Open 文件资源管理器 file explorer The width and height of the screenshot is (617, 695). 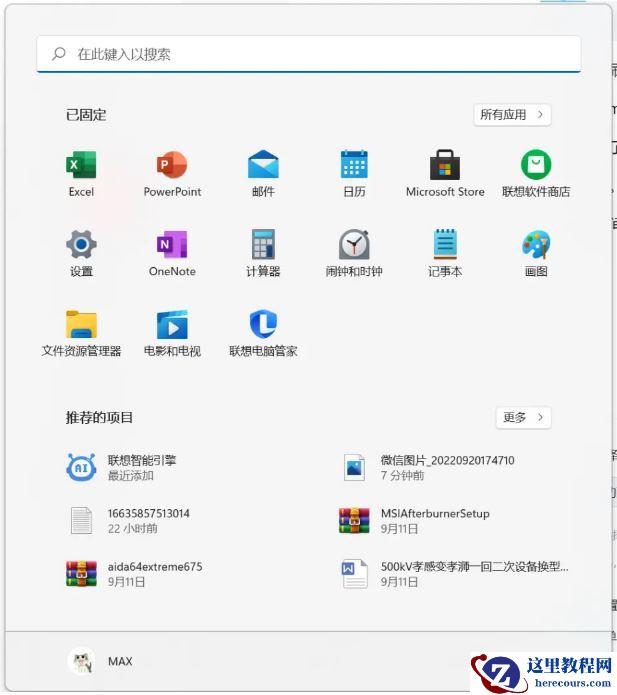click(81, 333)
